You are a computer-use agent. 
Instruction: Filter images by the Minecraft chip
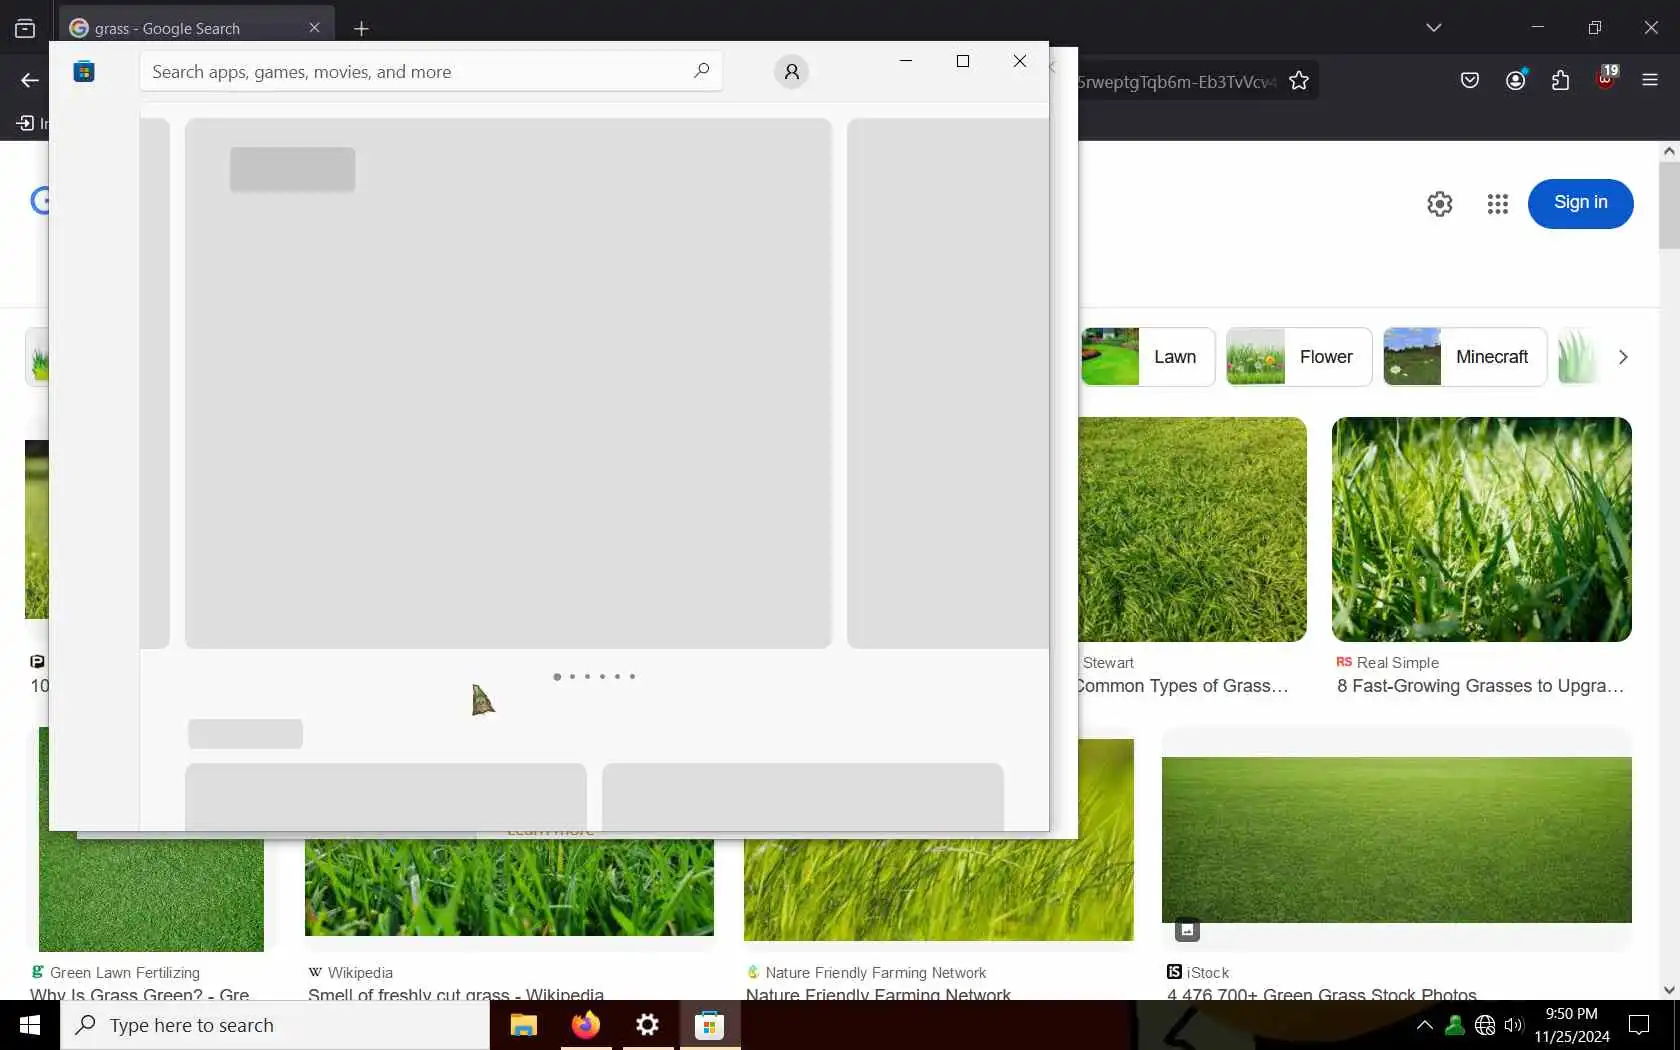pyautogui.click(x=1465, y=357)
